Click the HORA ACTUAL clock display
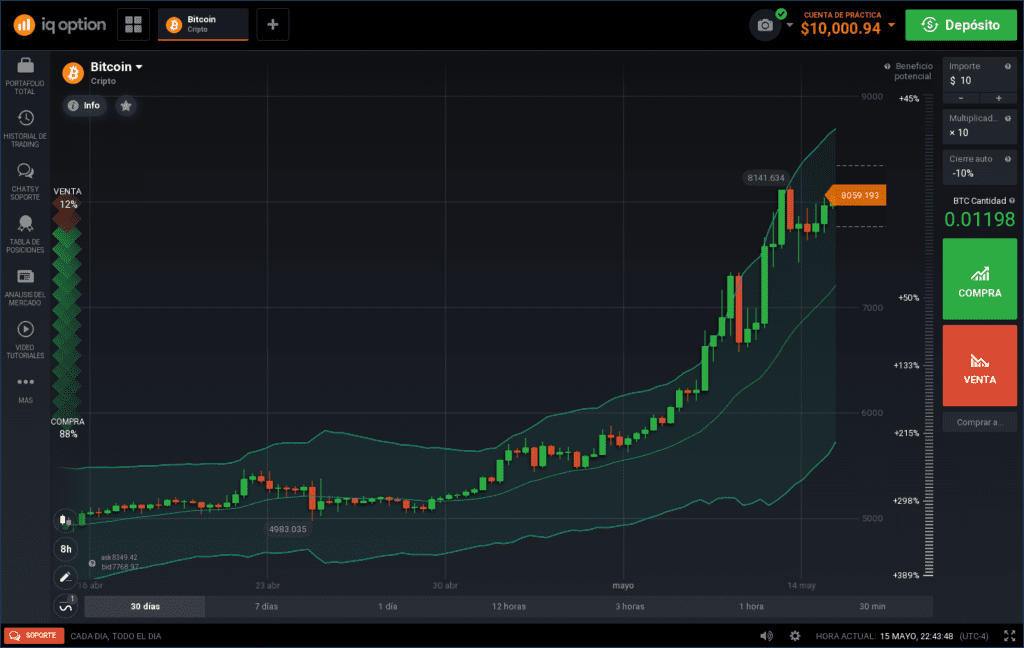The image size is (1024, 648). (x=902, y=636)
